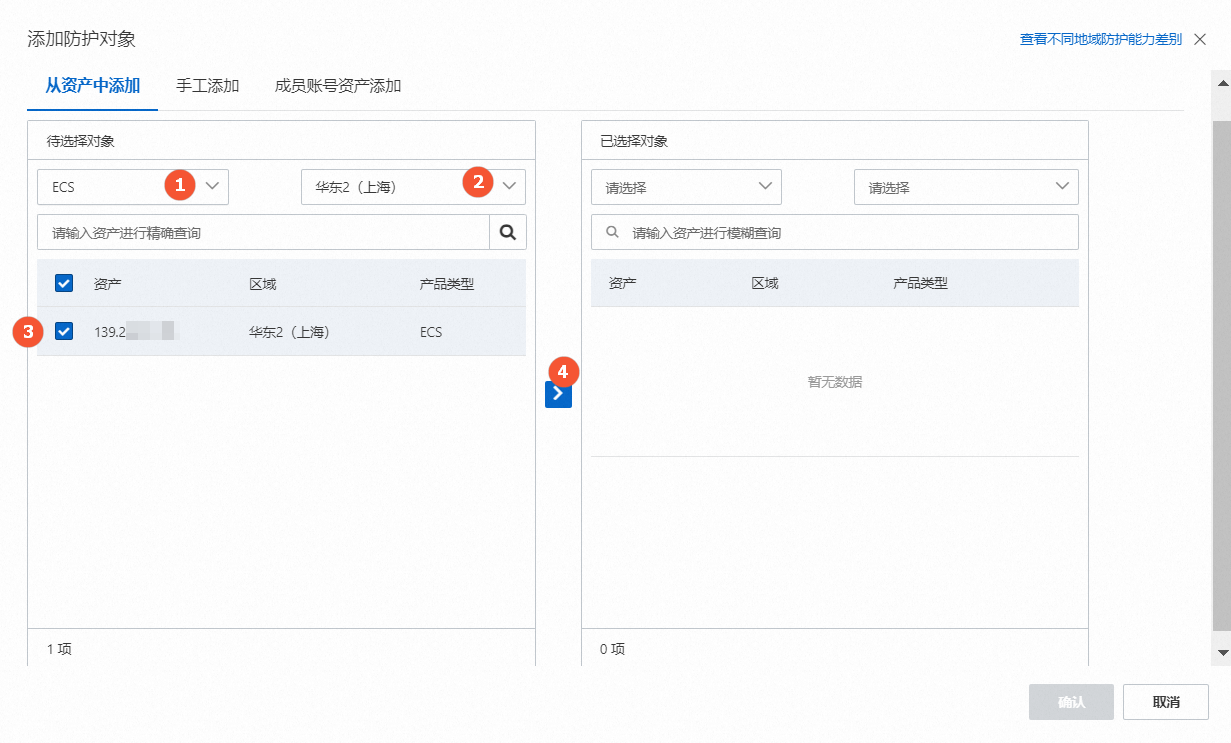Switch to the 成员账号资产添加 tab
The height and width of the screenshot is (743, 1231).
(x=338, y=86)
